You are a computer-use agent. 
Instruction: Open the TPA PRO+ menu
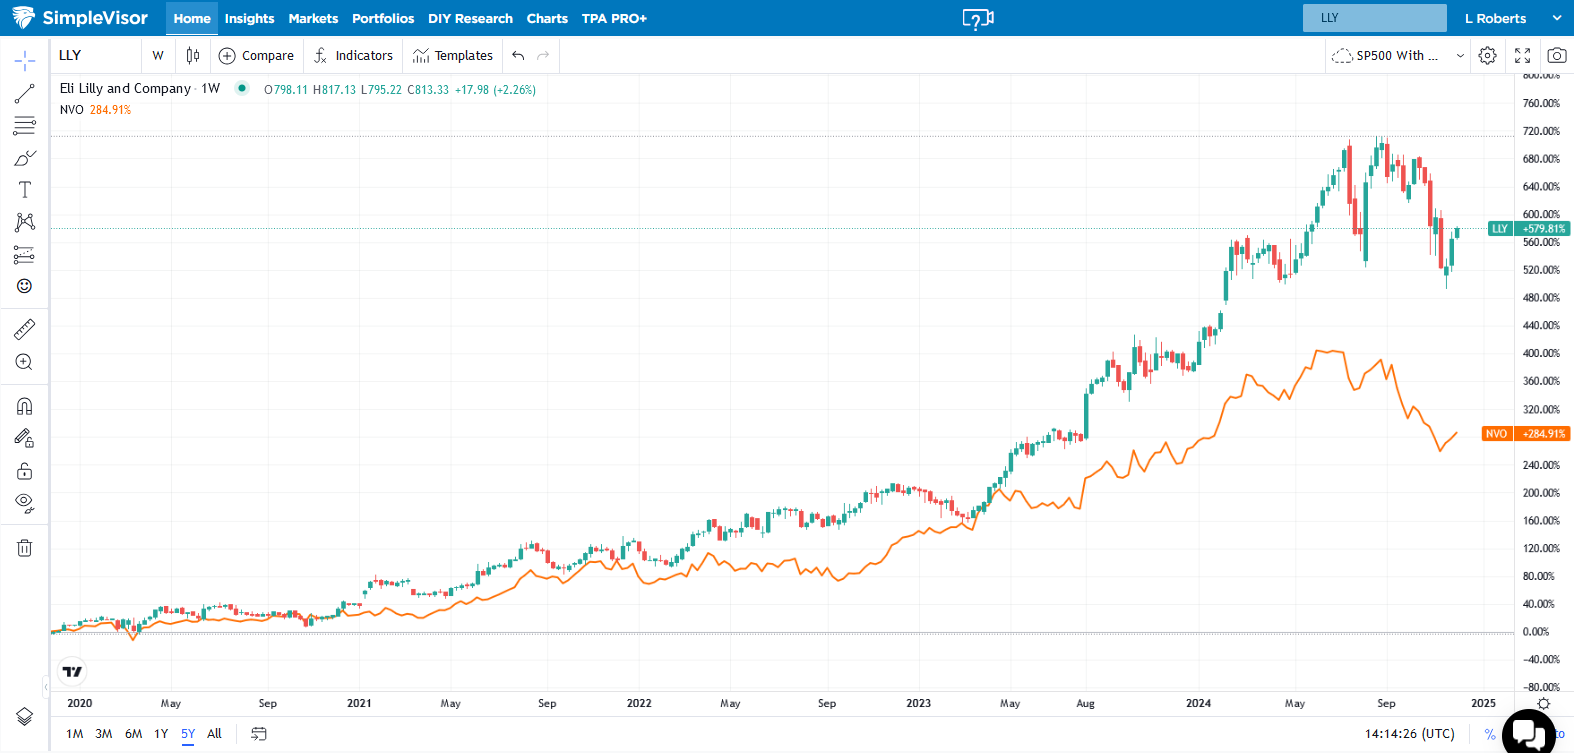tap(614, 18)
